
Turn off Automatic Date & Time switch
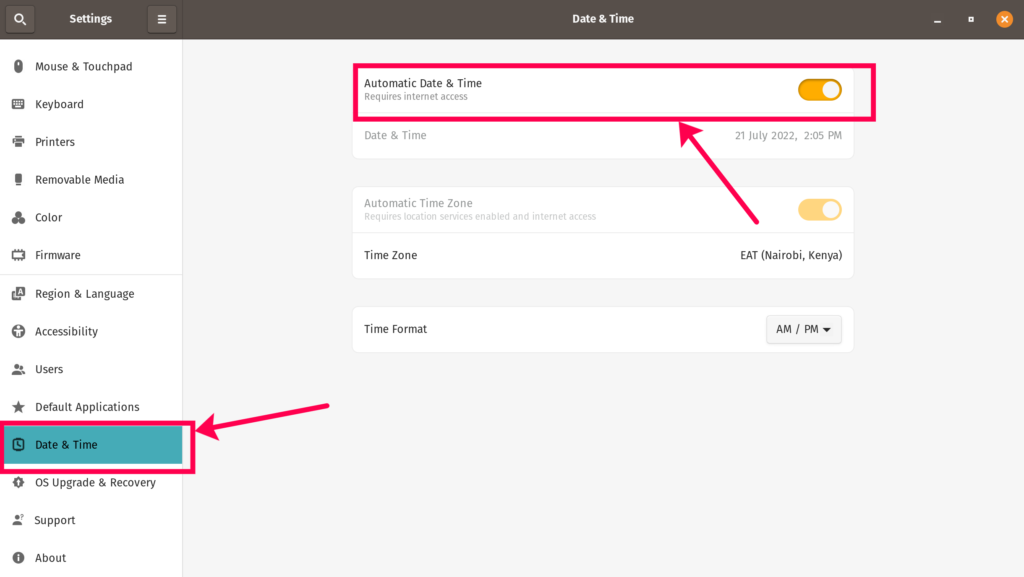coord(820,90)
